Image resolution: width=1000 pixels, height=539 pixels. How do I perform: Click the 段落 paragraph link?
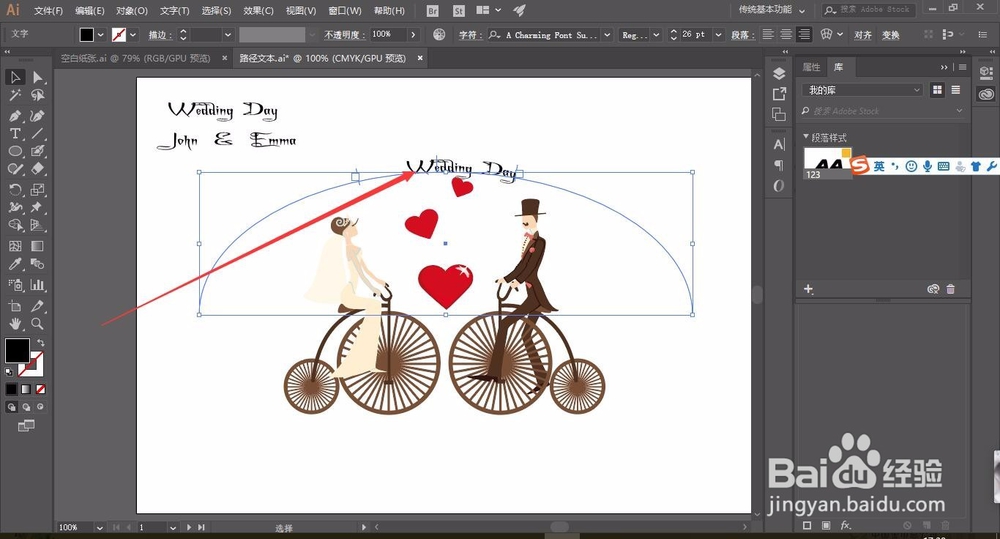(742, 35)
